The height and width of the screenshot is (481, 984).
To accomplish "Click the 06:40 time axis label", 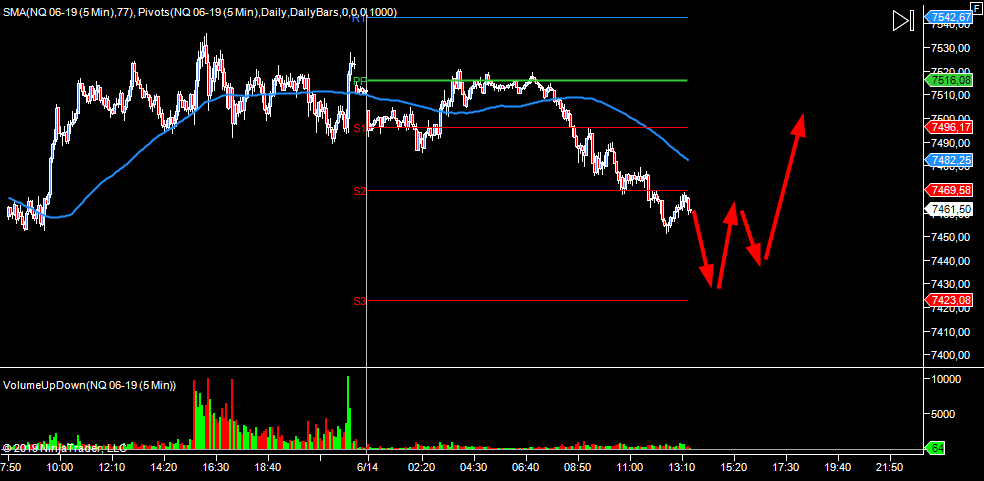I will (x=525, y=468).
